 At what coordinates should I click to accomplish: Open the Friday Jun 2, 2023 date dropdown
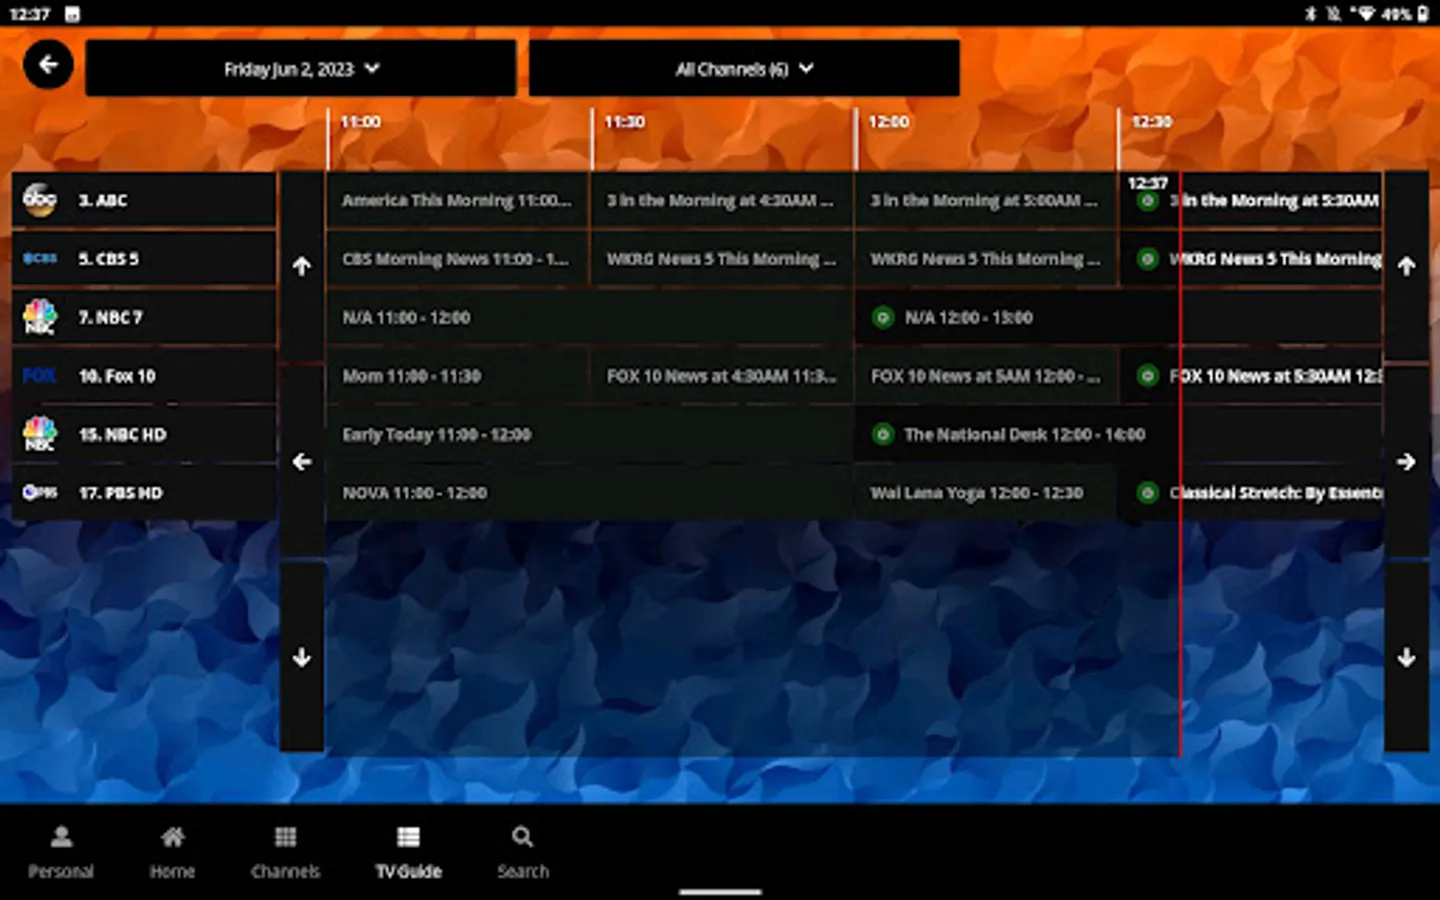(x=301, y=69)
